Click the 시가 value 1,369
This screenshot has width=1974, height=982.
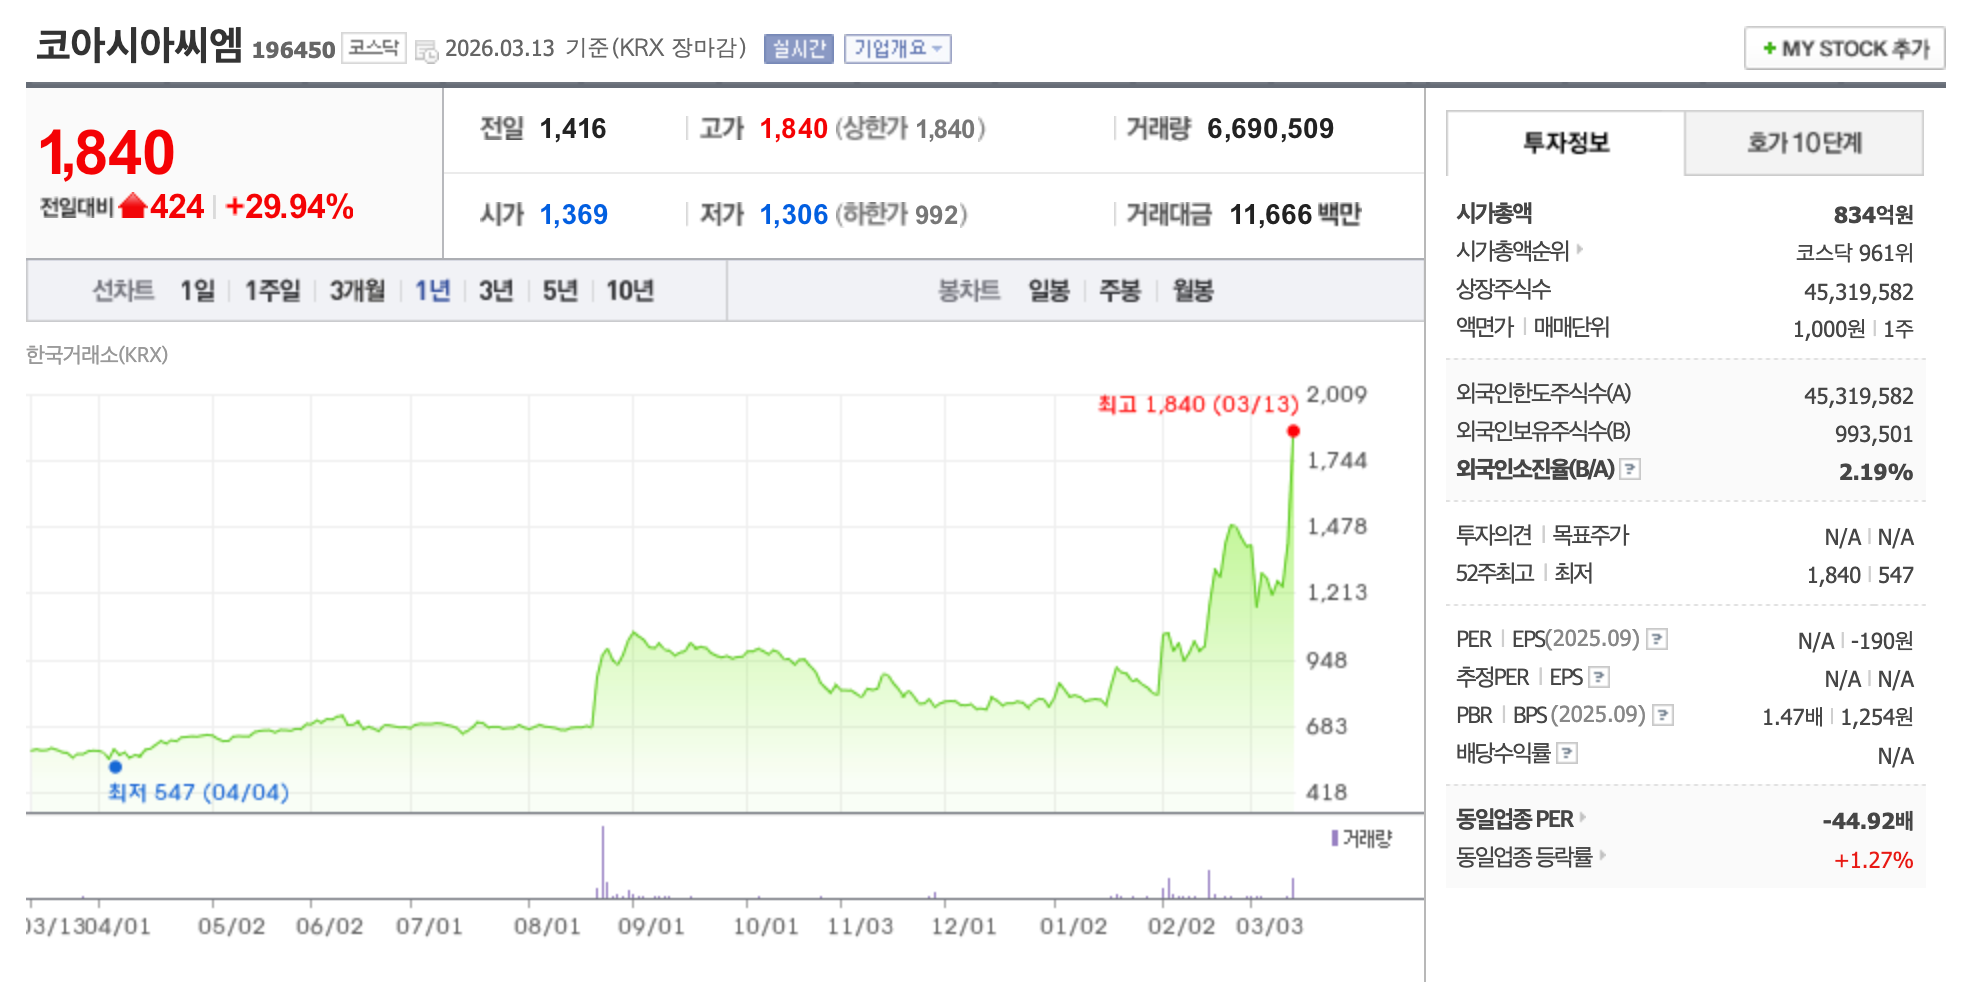(574, 215)
